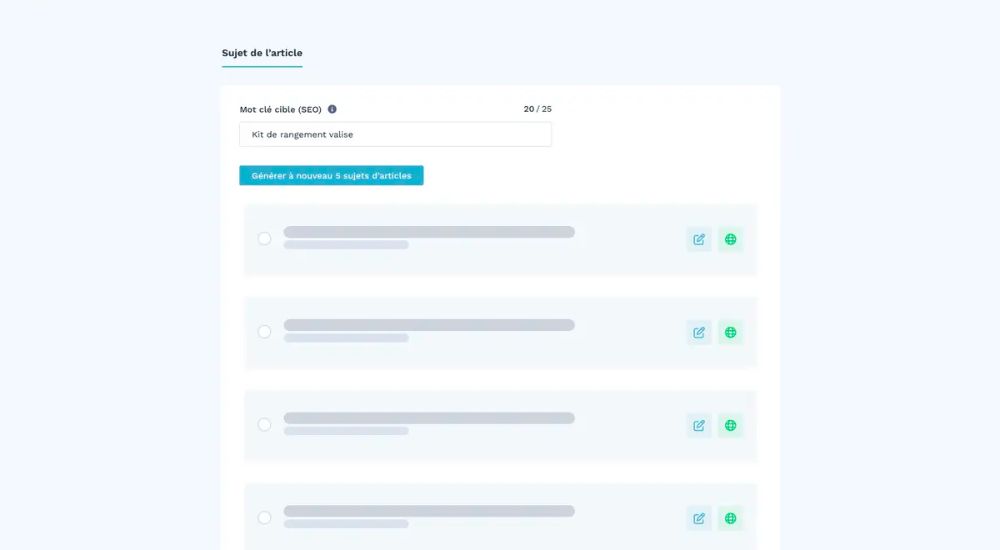Select the third topic's radio button

[x=264, y=424]
